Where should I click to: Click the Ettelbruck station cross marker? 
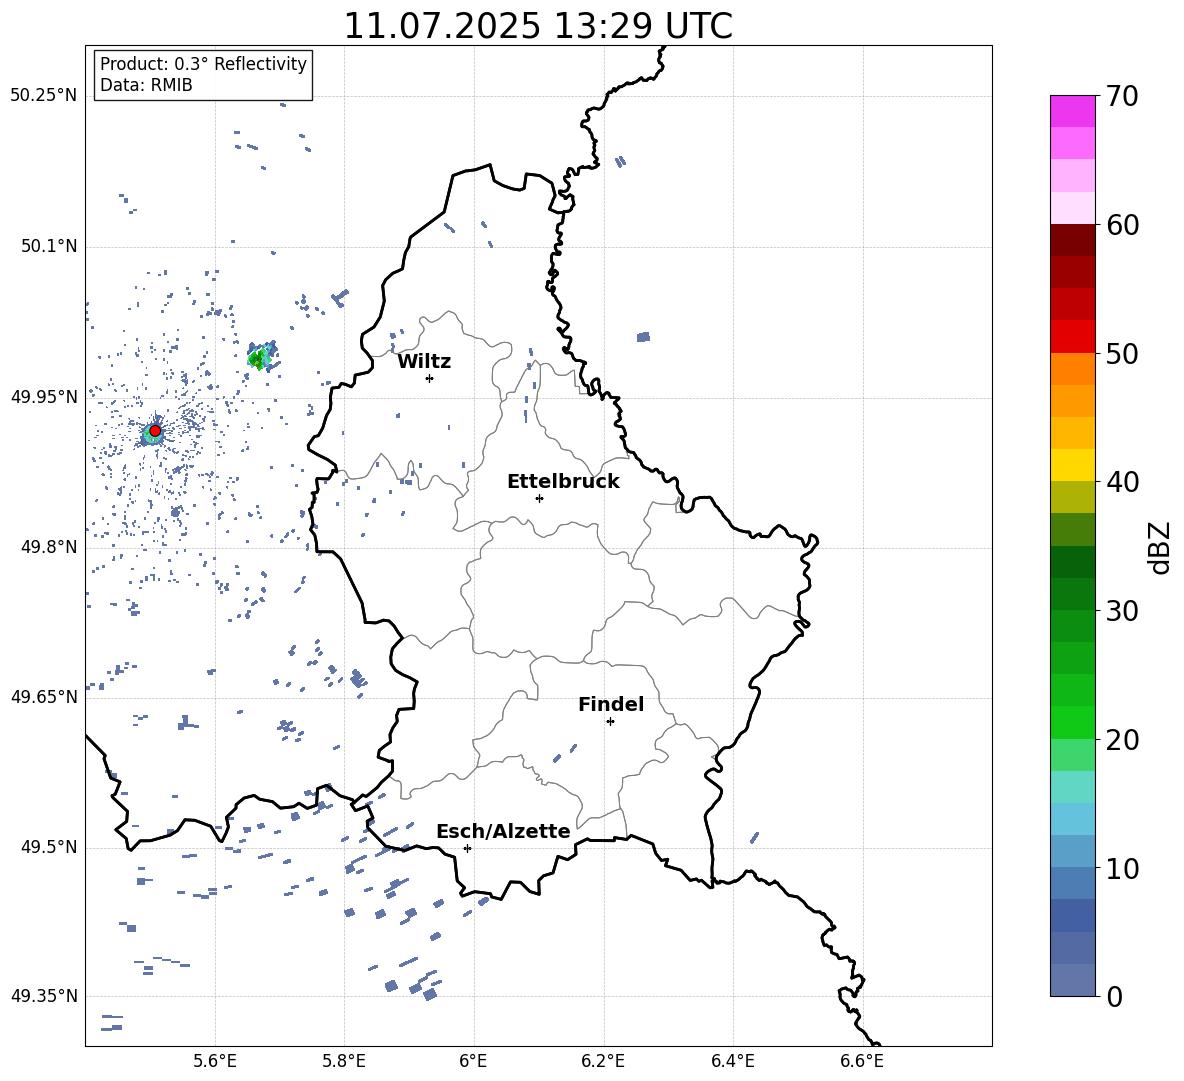coord(539,498)
